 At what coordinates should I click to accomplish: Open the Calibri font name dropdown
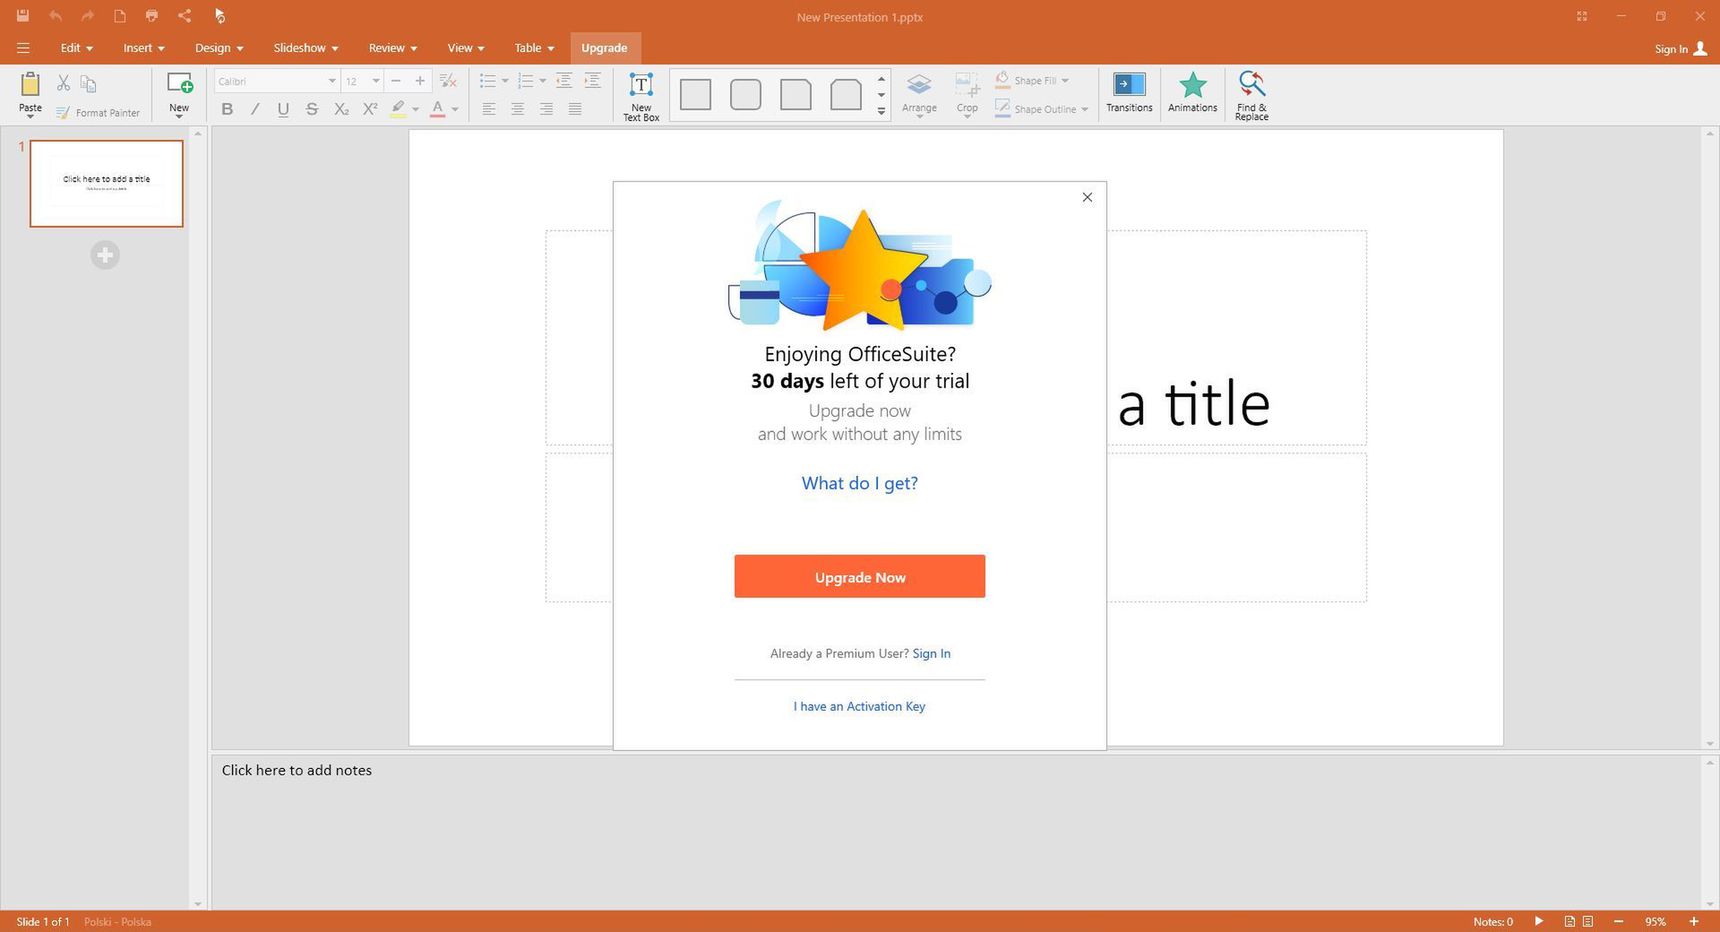click(x=332, y=81)
